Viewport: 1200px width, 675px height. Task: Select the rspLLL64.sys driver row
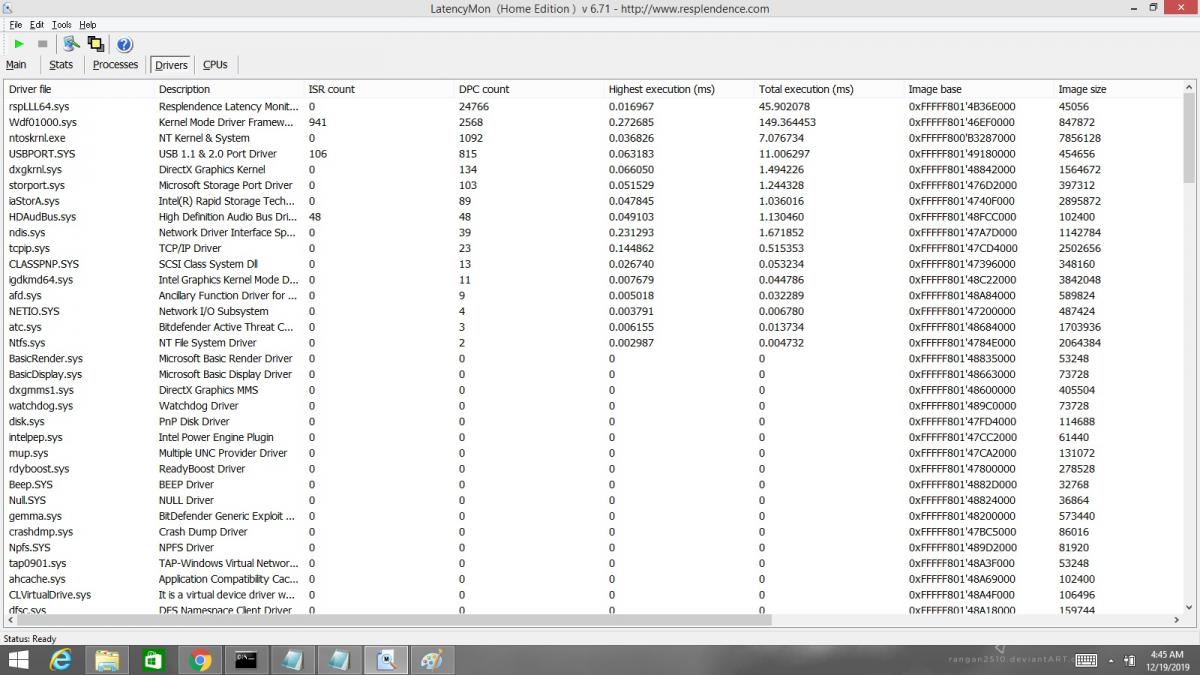(x=593, y=106)
